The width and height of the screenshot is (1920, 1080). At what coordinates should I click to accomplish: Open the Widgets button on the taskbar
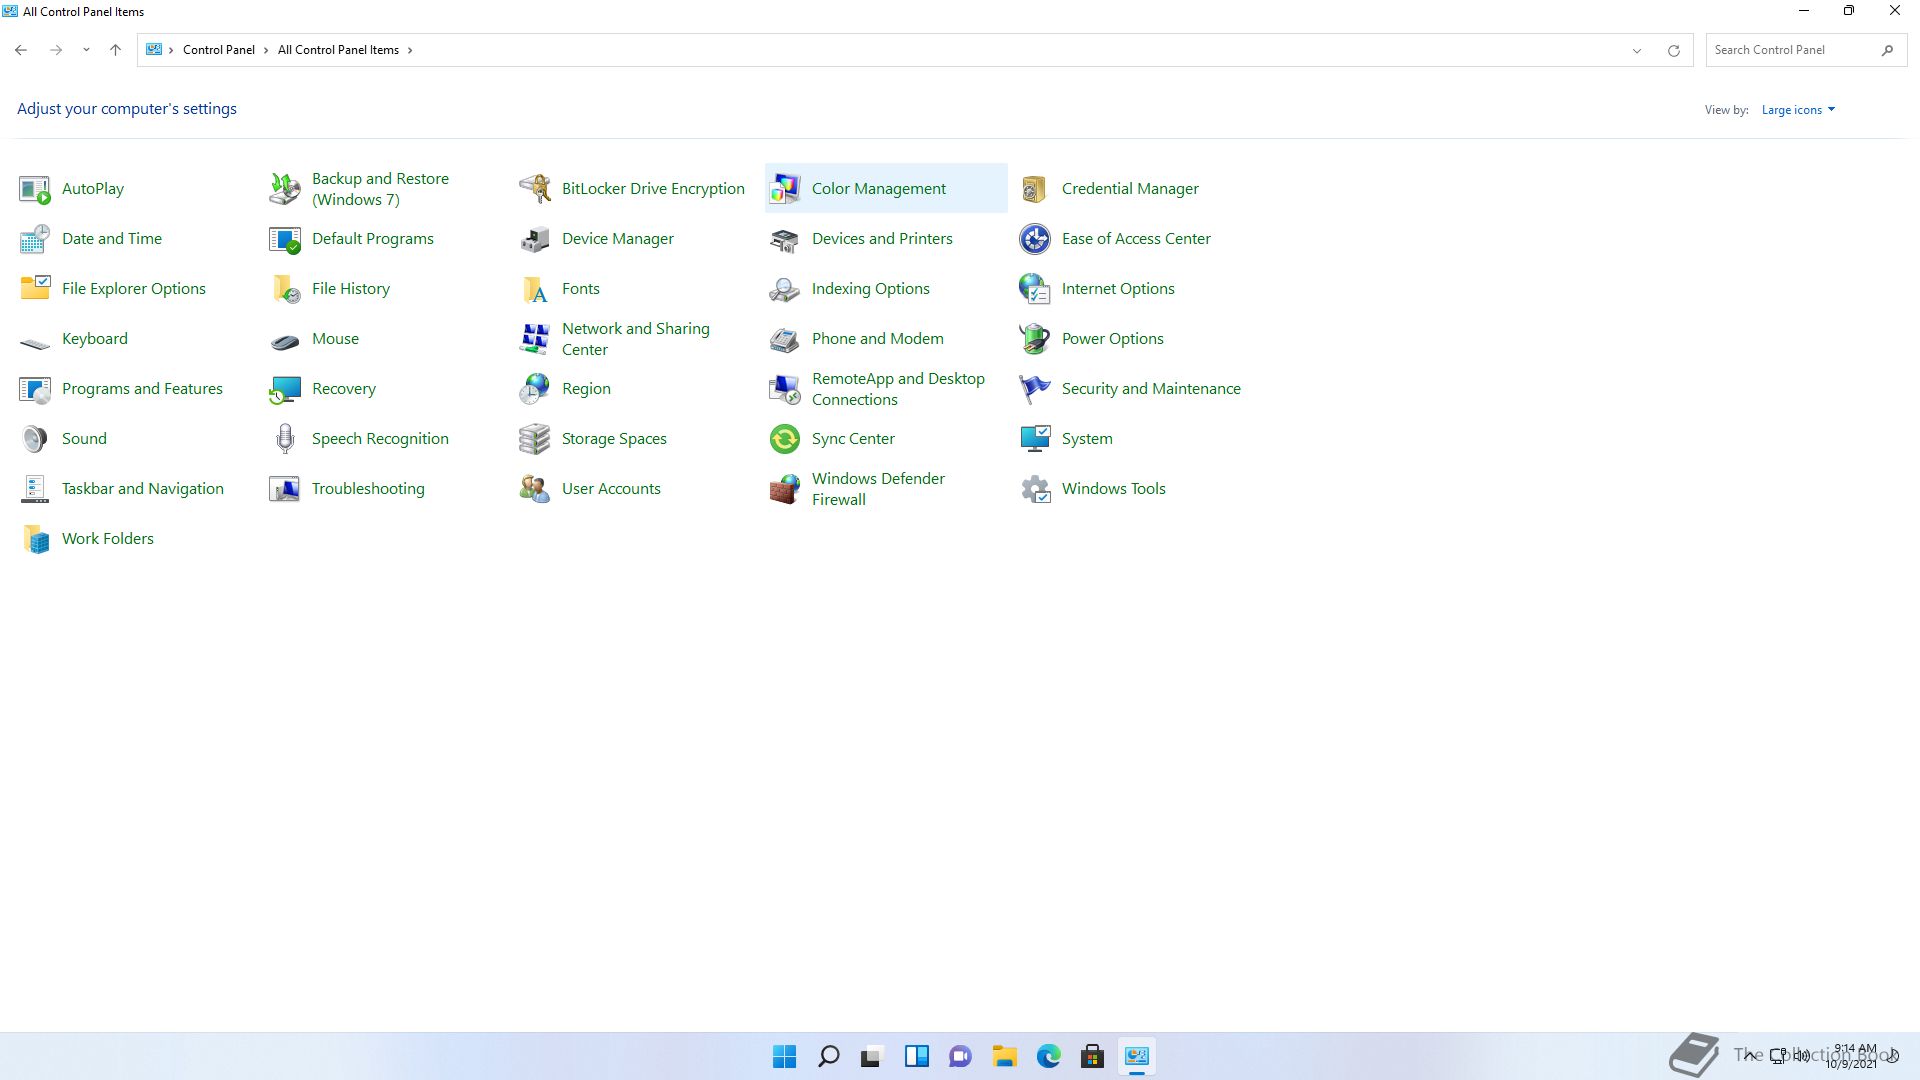tap(917, 1056)
